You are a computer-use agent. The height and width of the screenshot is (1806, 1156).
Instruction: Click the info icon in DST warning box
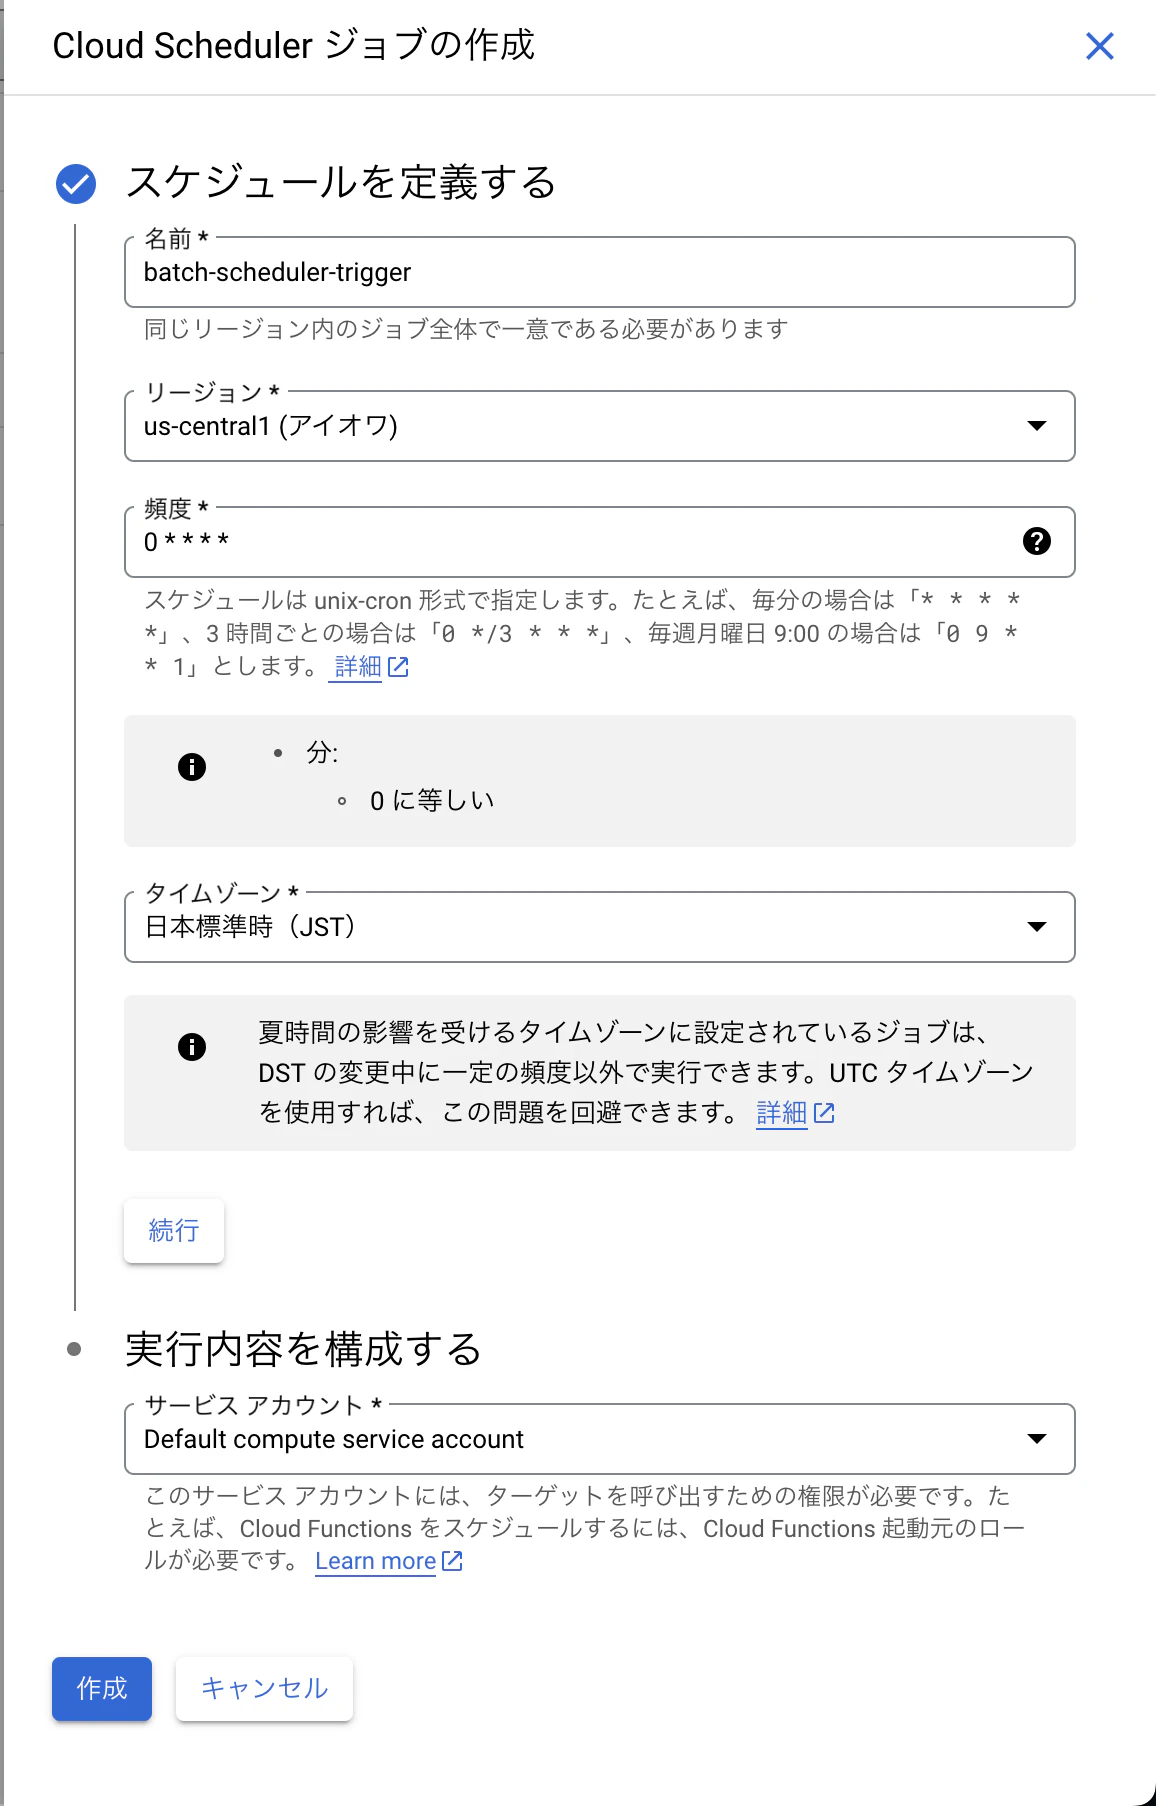192,1047
